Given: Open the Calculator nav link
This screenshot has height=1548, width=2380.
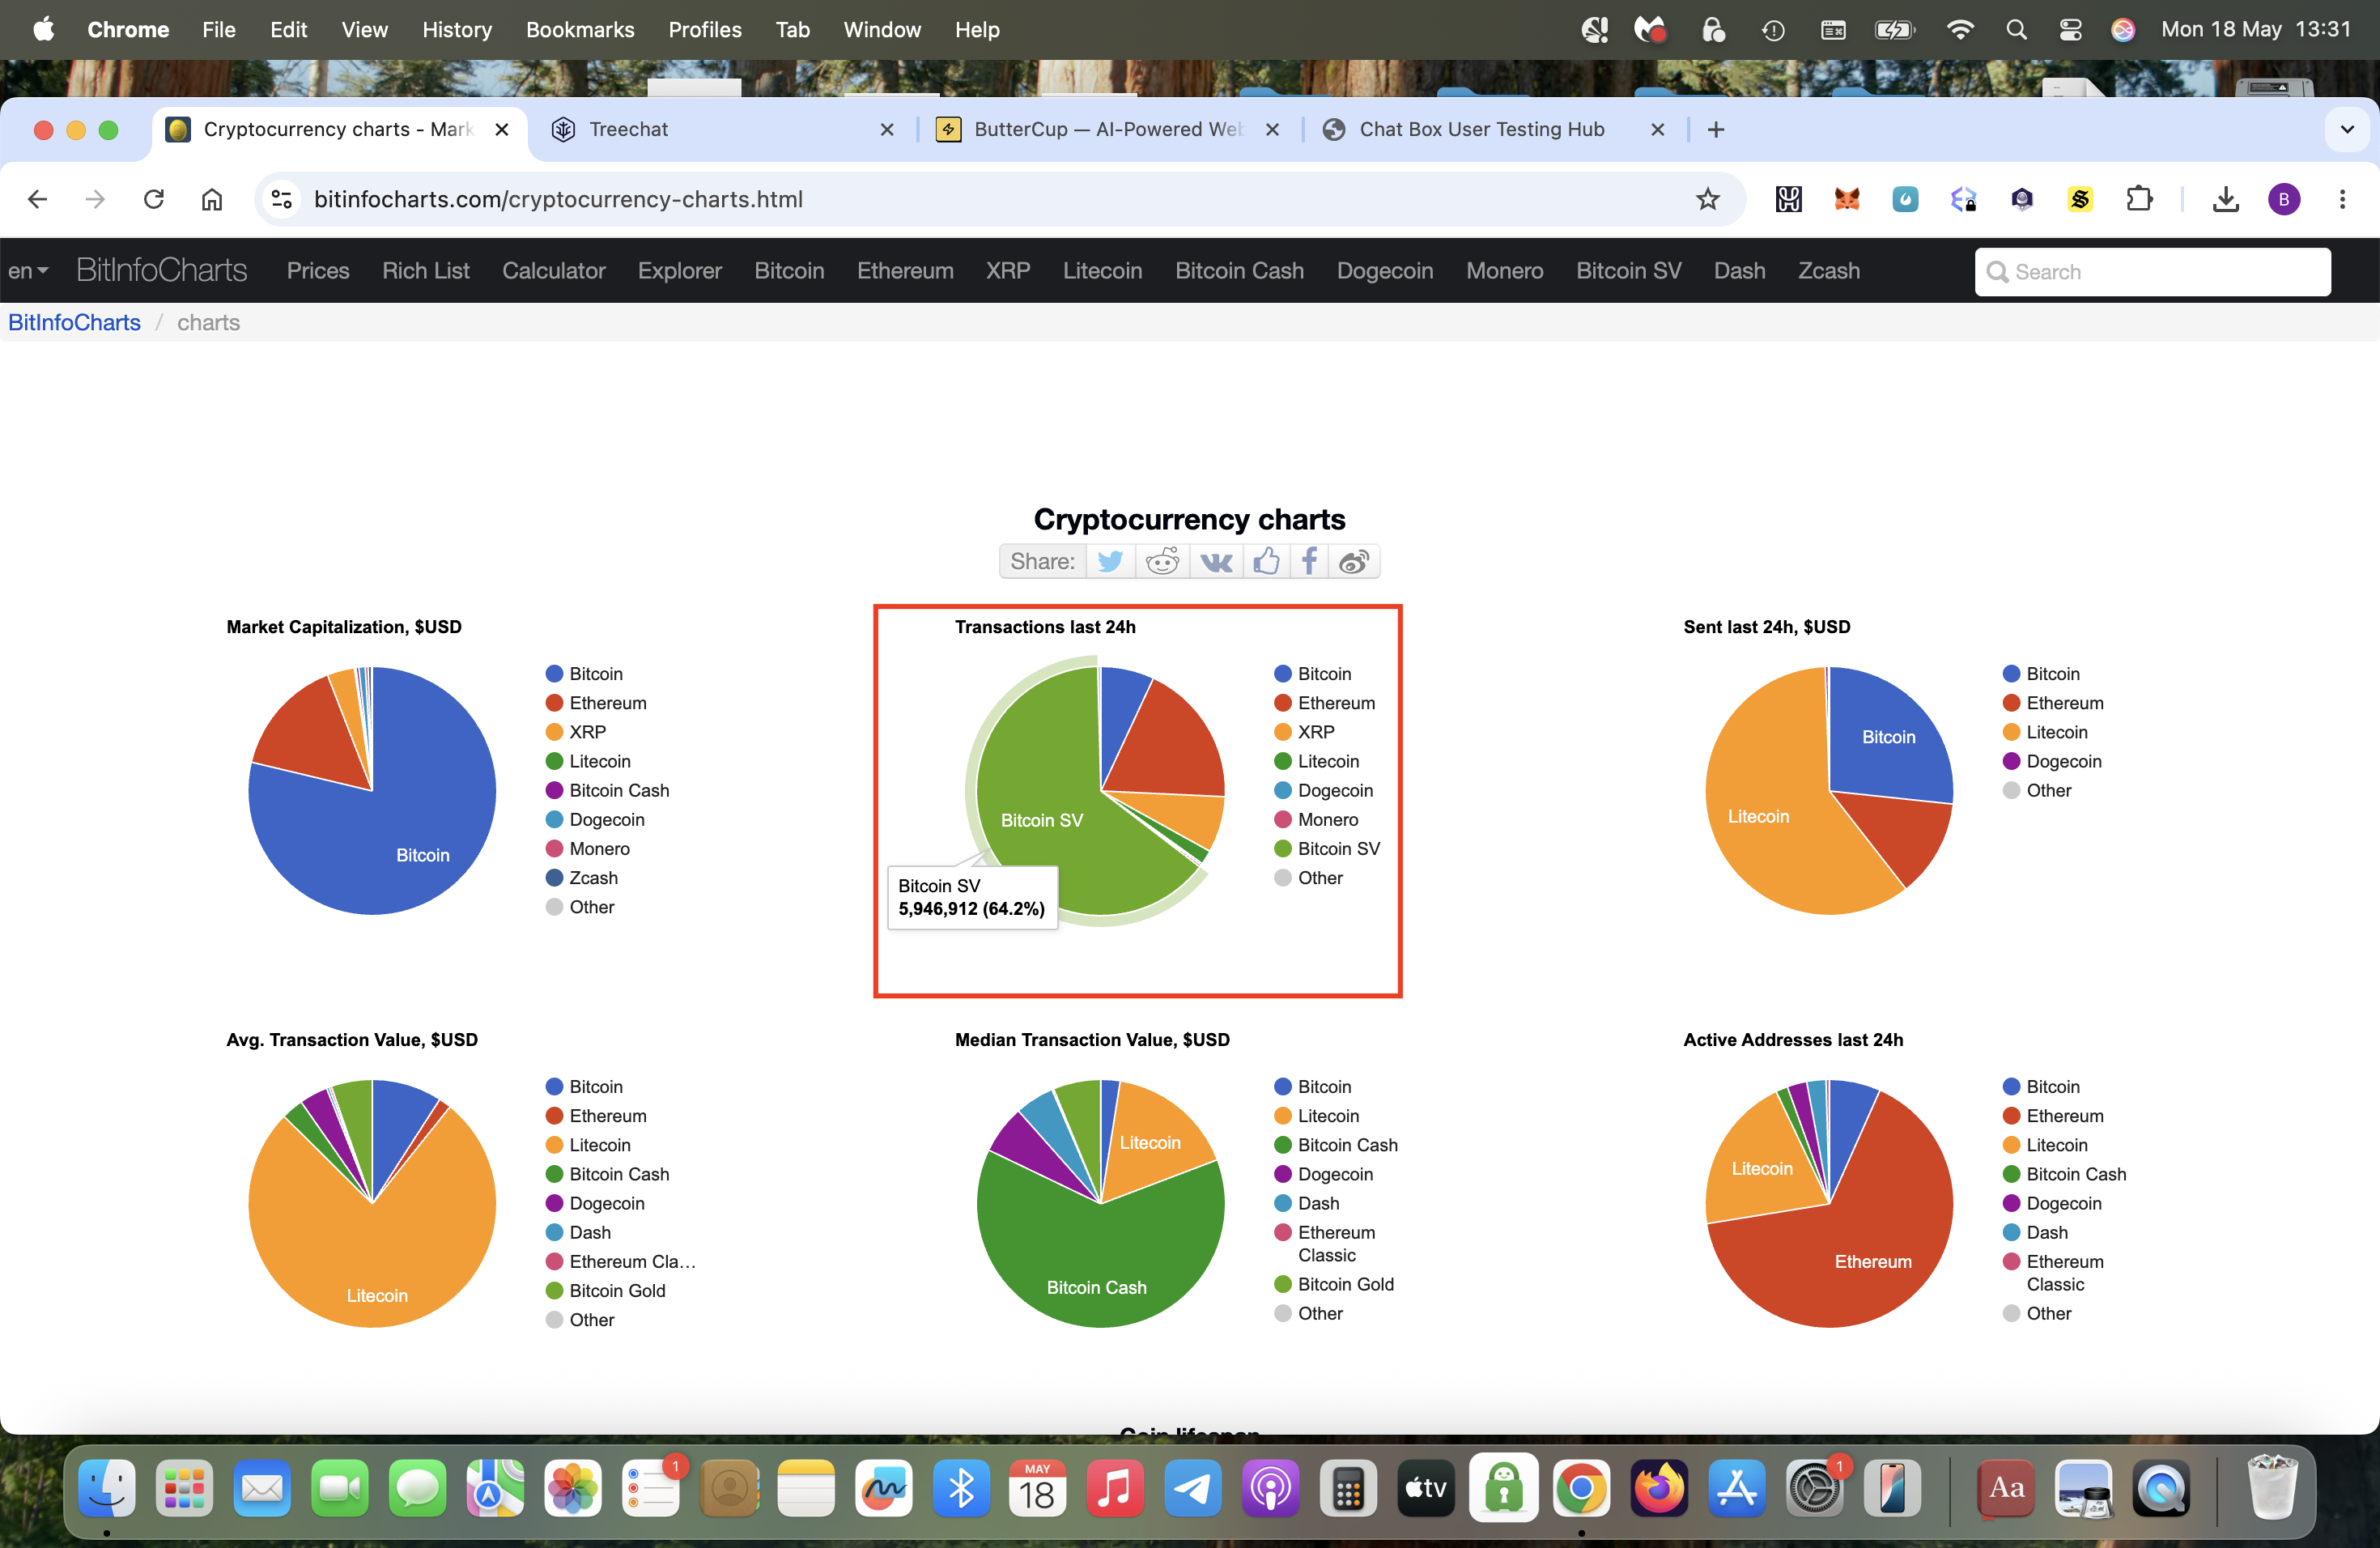Looking at the screenshot, I should [553, 271].
